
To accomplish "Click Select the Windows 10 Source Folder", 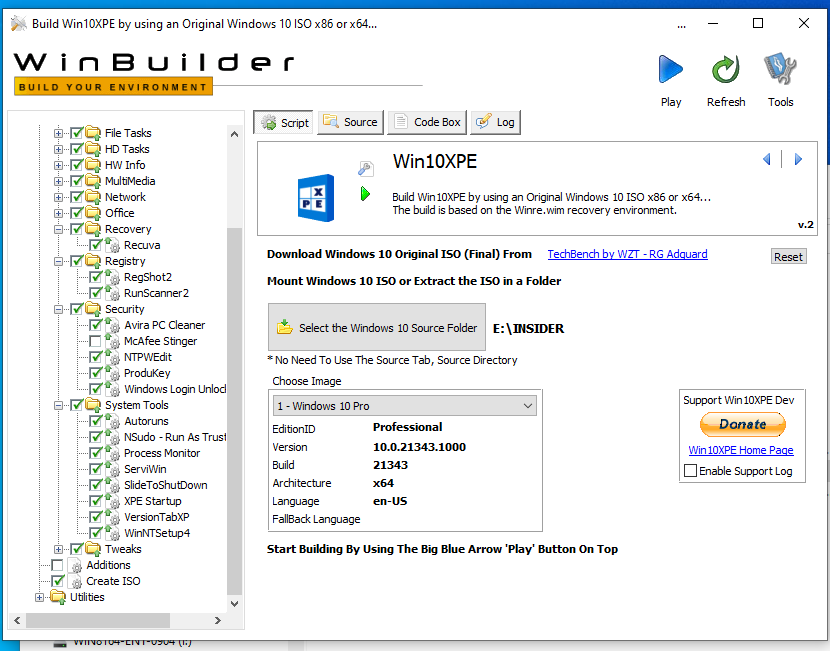I will [377, 328].
